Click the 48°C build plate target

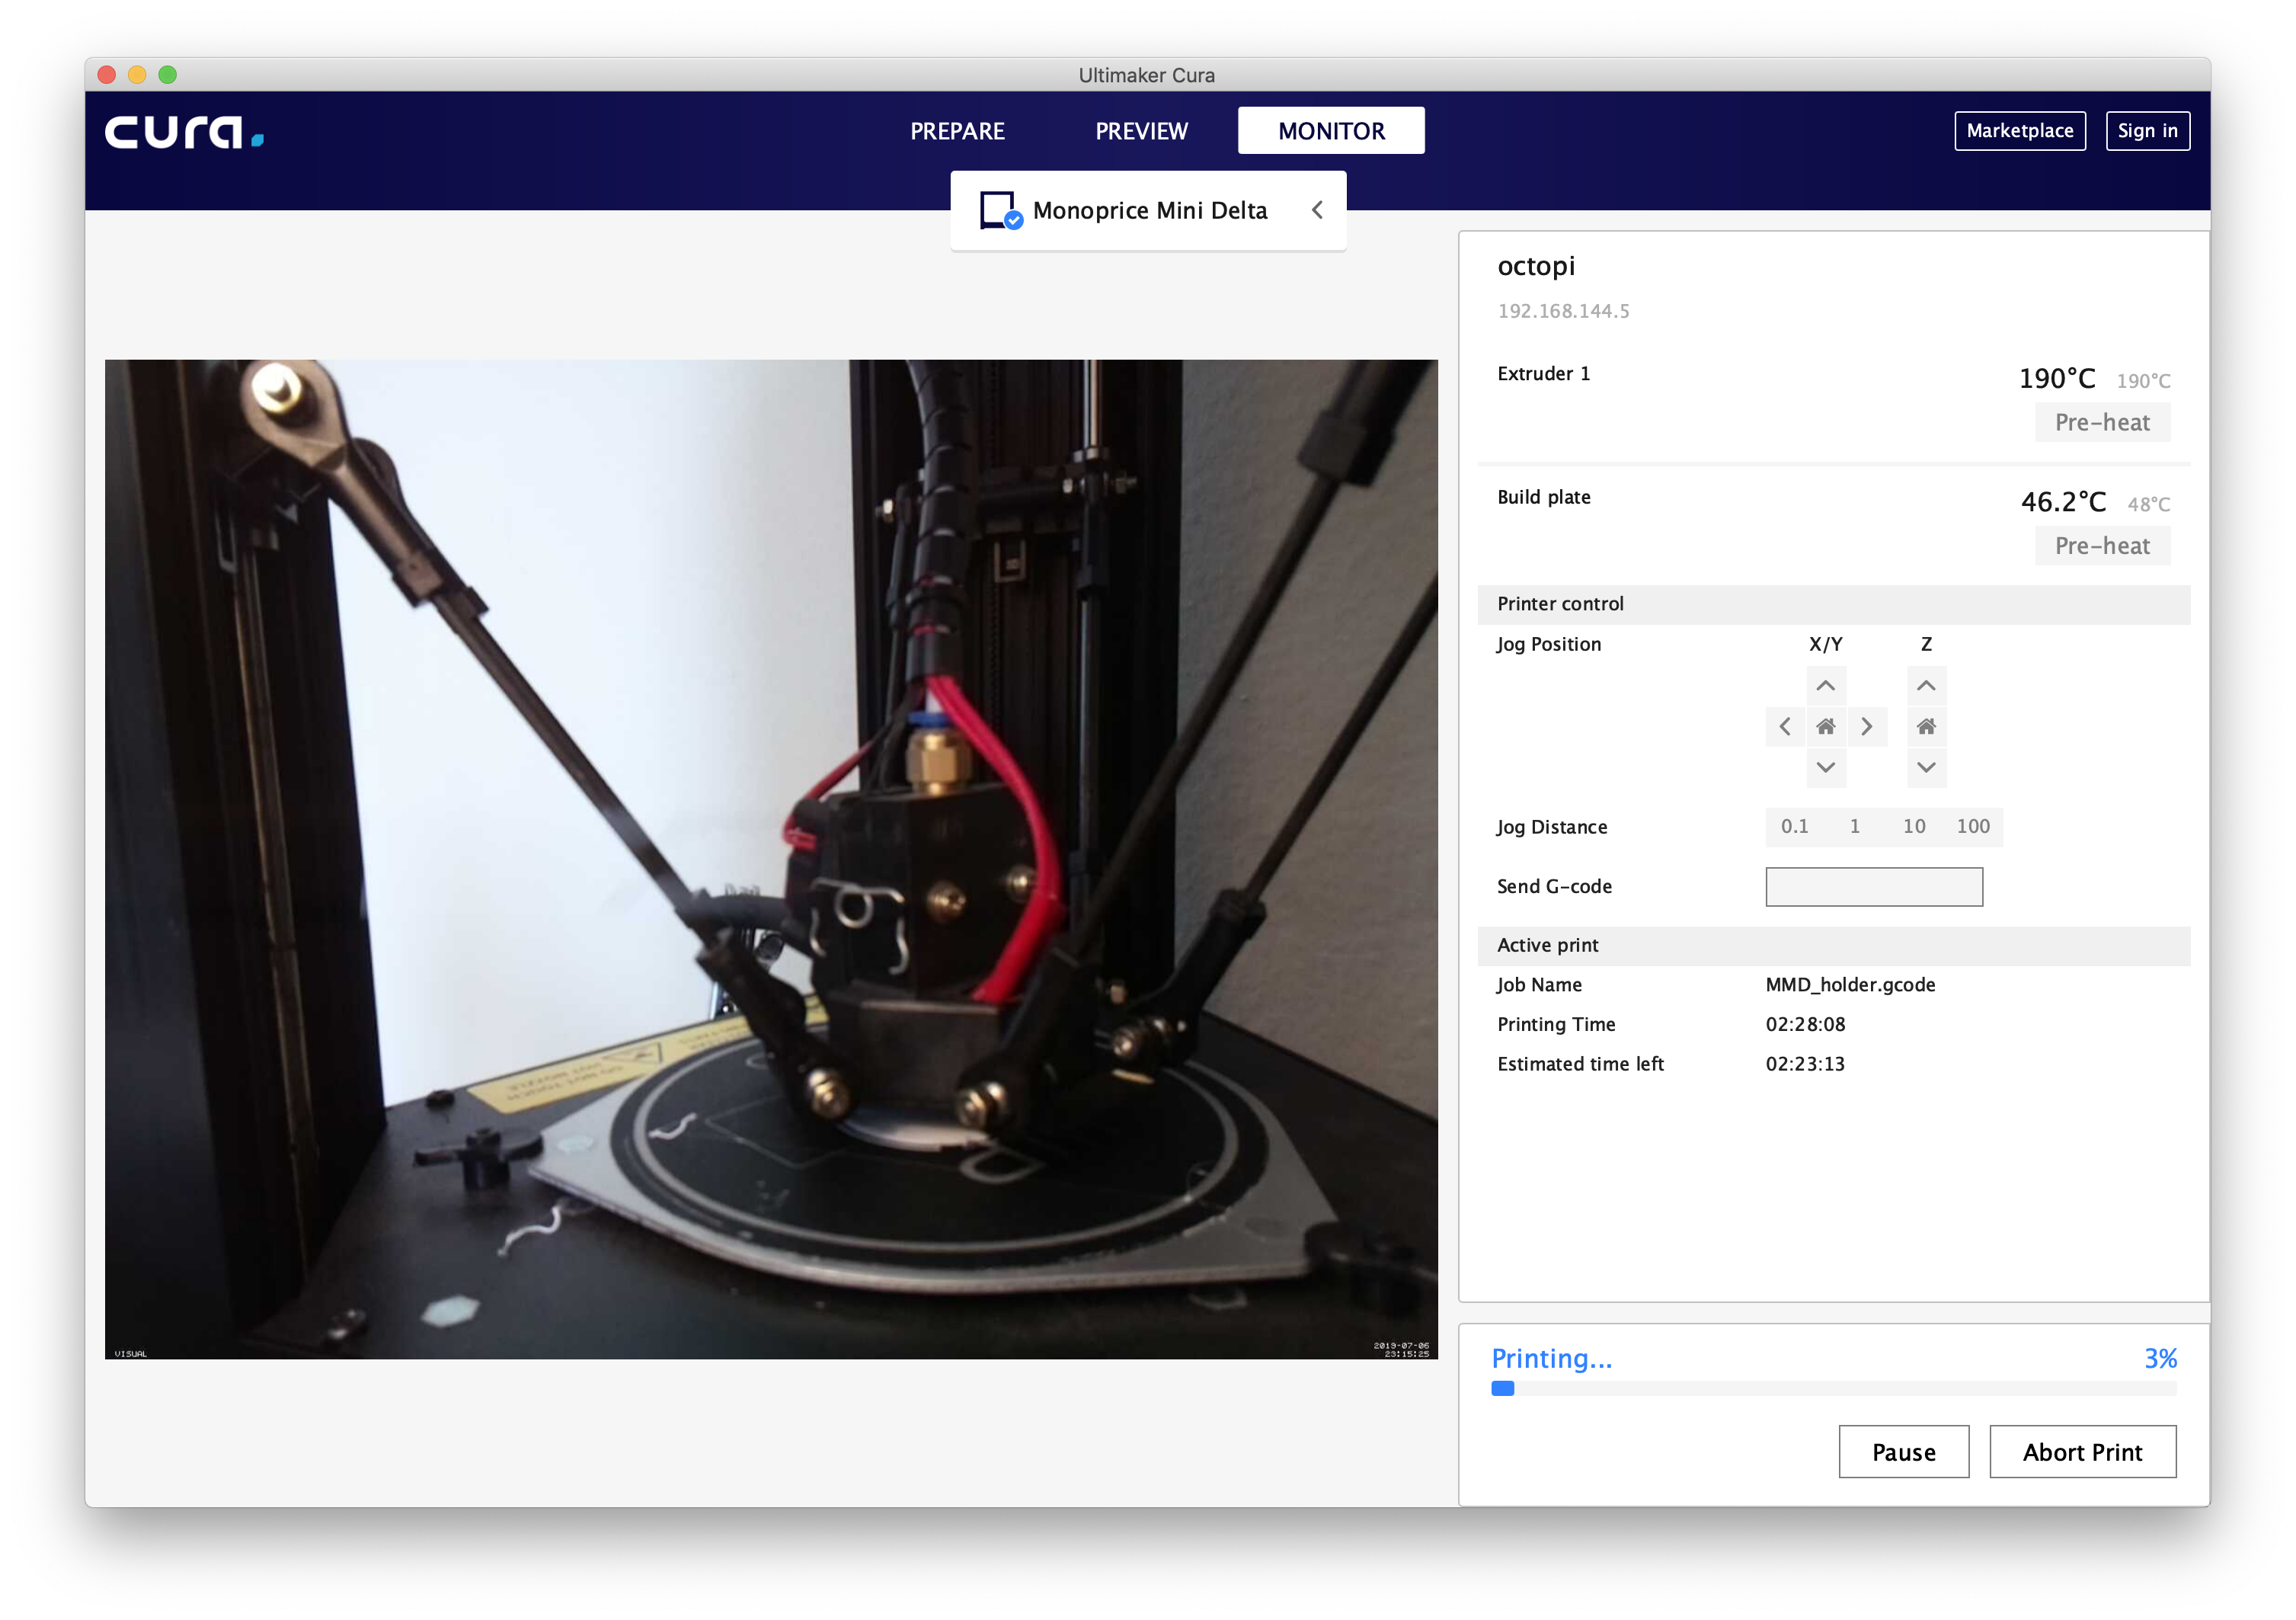[x=2149, y=505]
